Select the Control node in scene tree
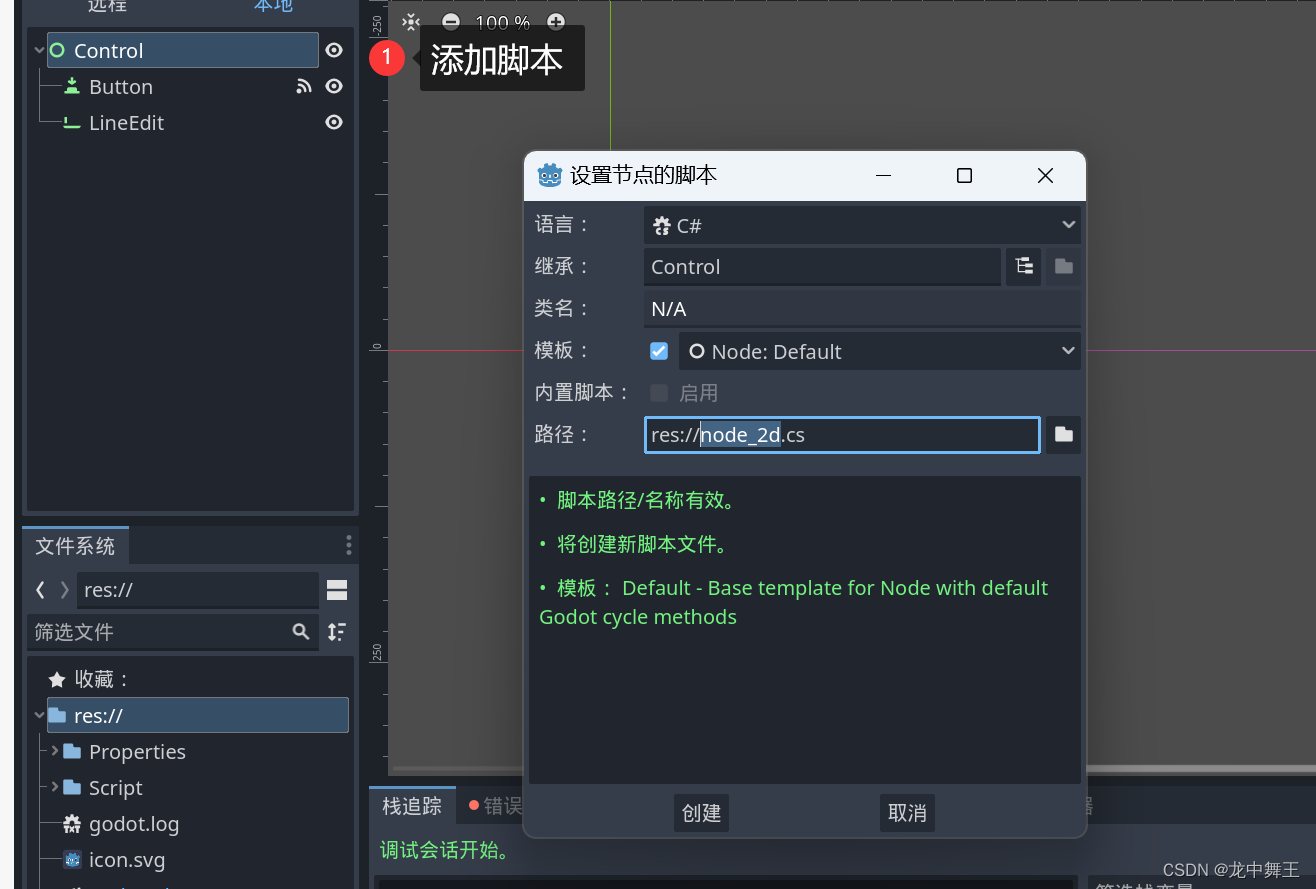Image resolution: width=1316 pixels, height=889 pixels. click(183, 51)
